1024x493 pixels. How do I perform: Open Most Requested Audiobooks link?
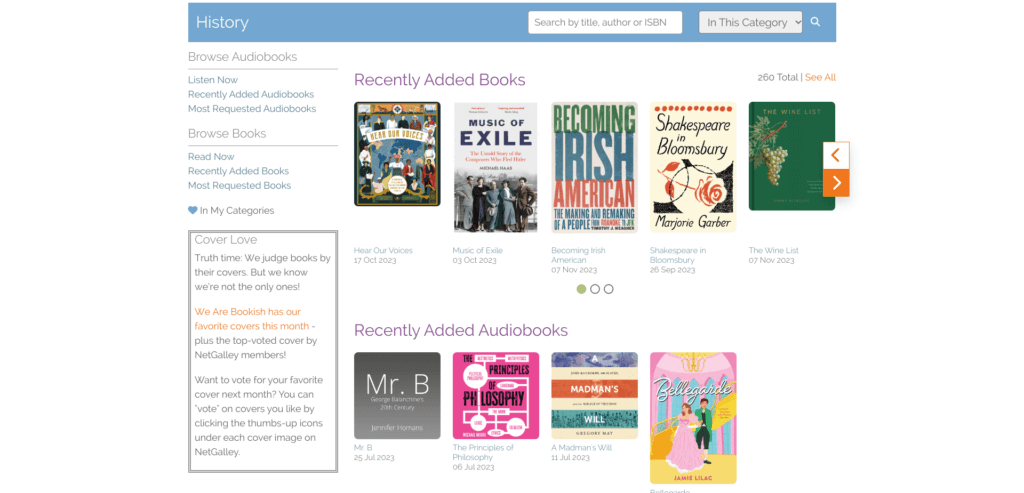pyautogui.click(x=252, y=108)
